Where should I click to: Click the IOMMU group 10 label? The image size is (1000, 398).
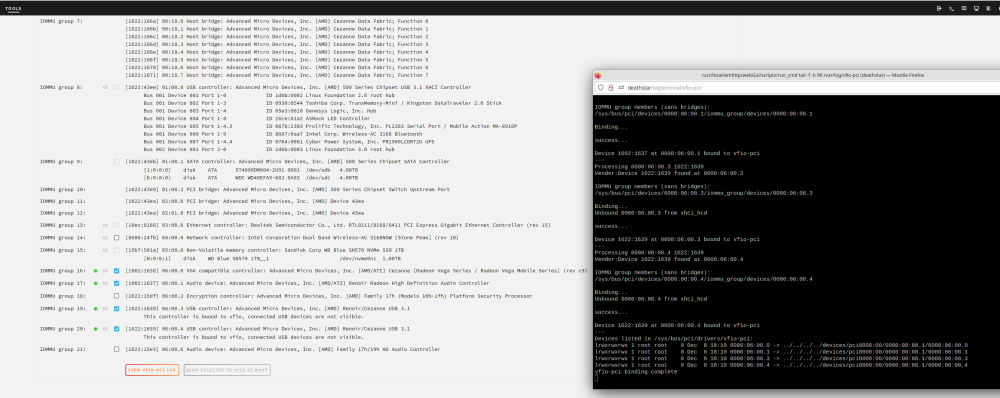[62, 189]
